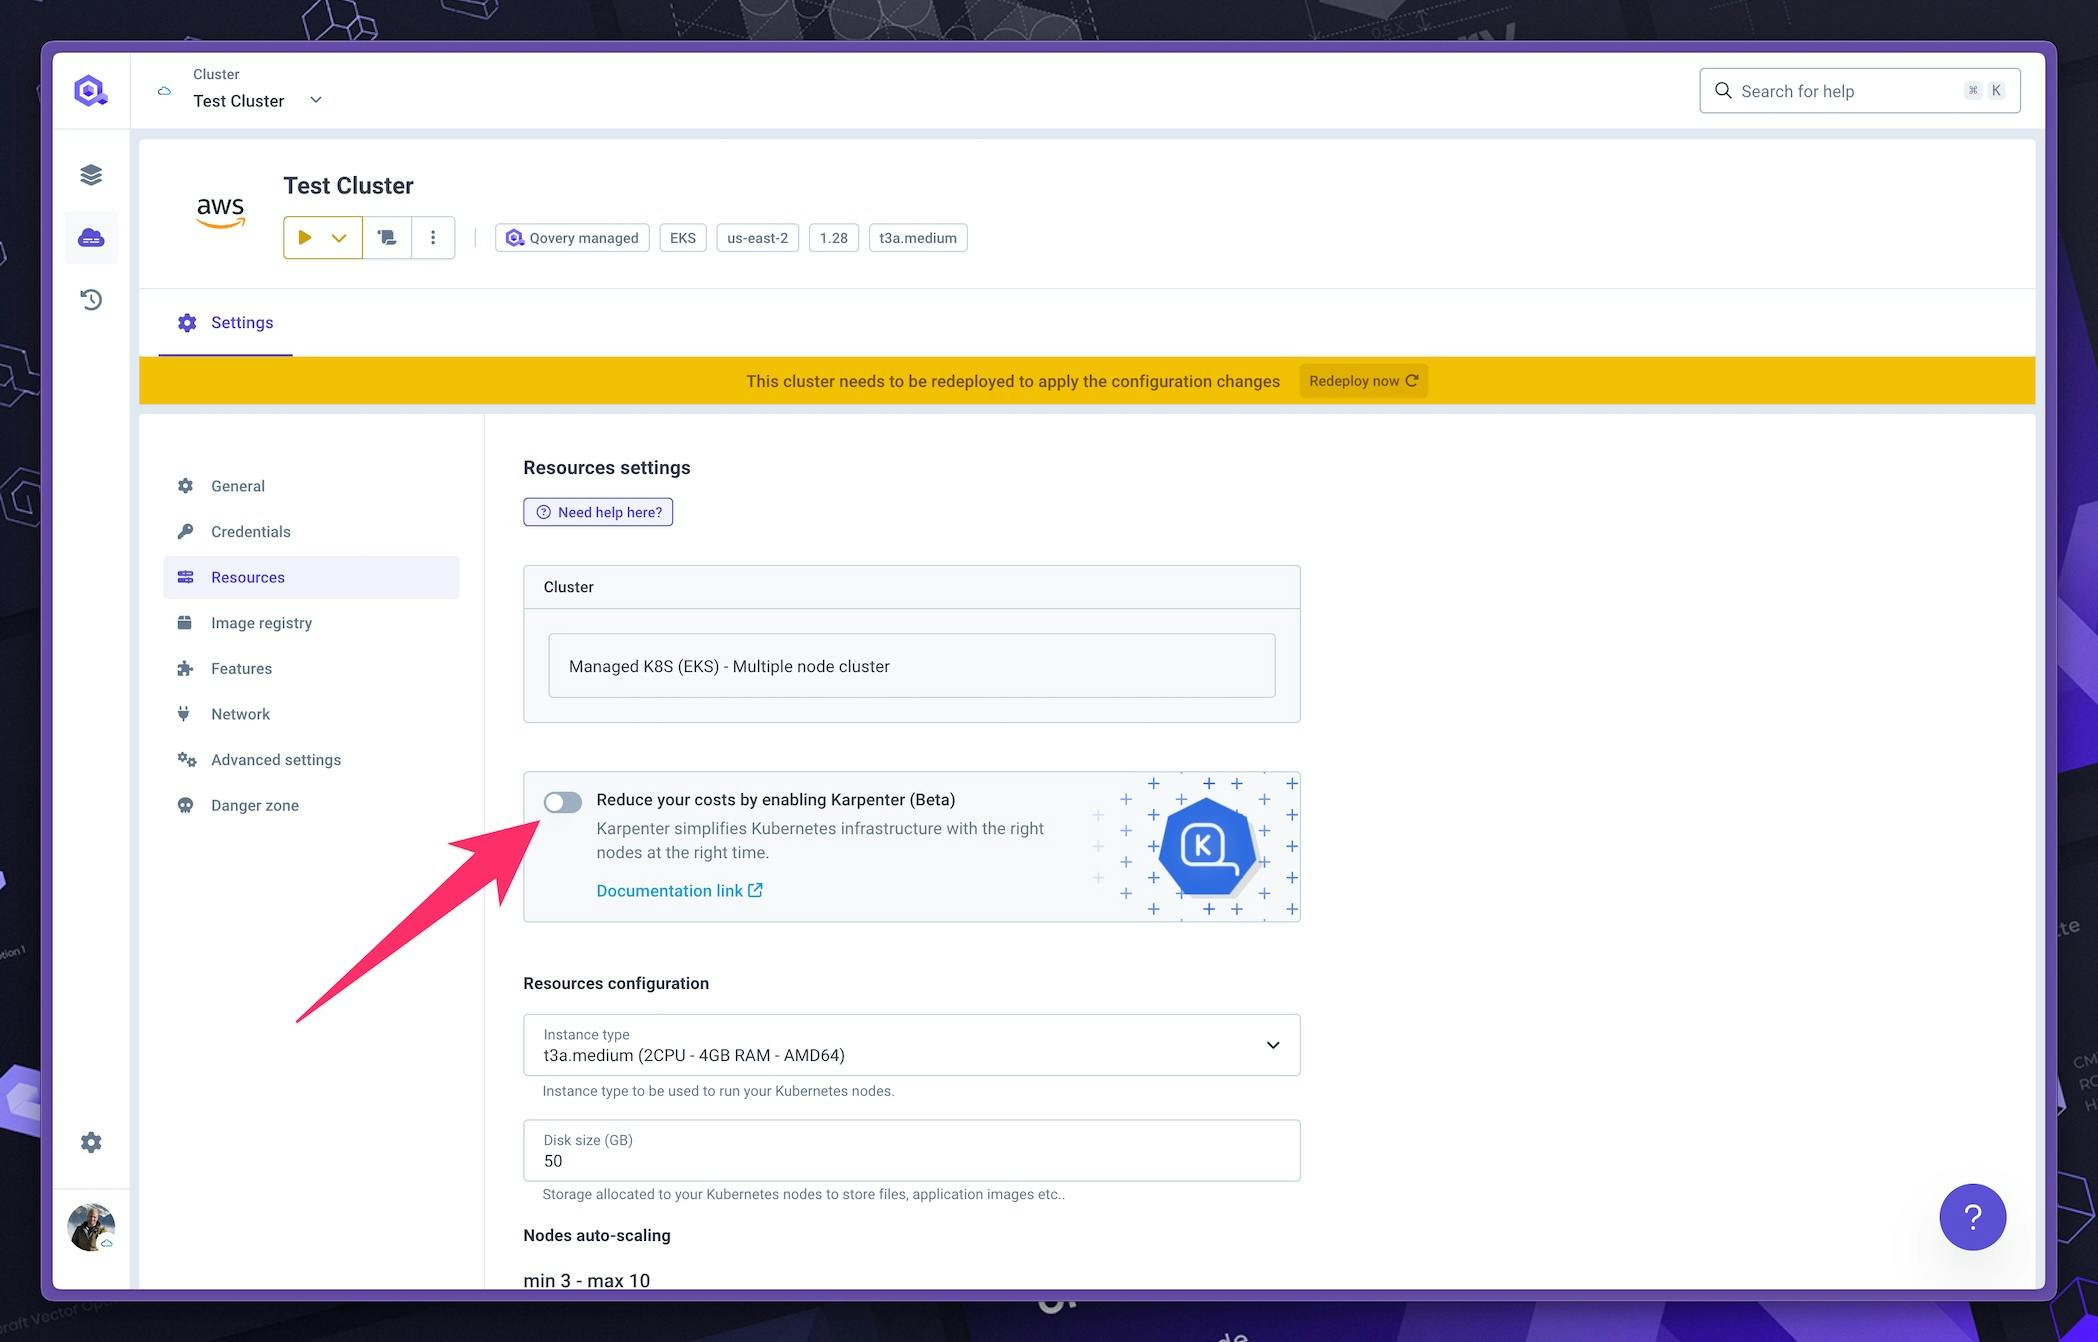Click the Need help here? button

coord(598,512)
